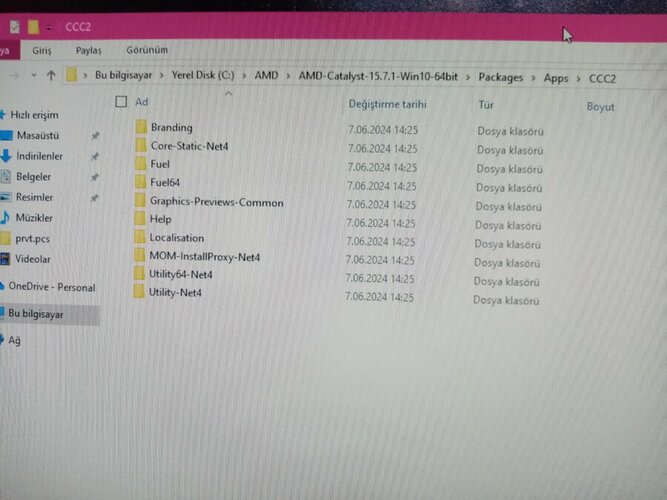
Task: Expand the chevron after Yerel Disk (C:)
Action: coord(244,76)
